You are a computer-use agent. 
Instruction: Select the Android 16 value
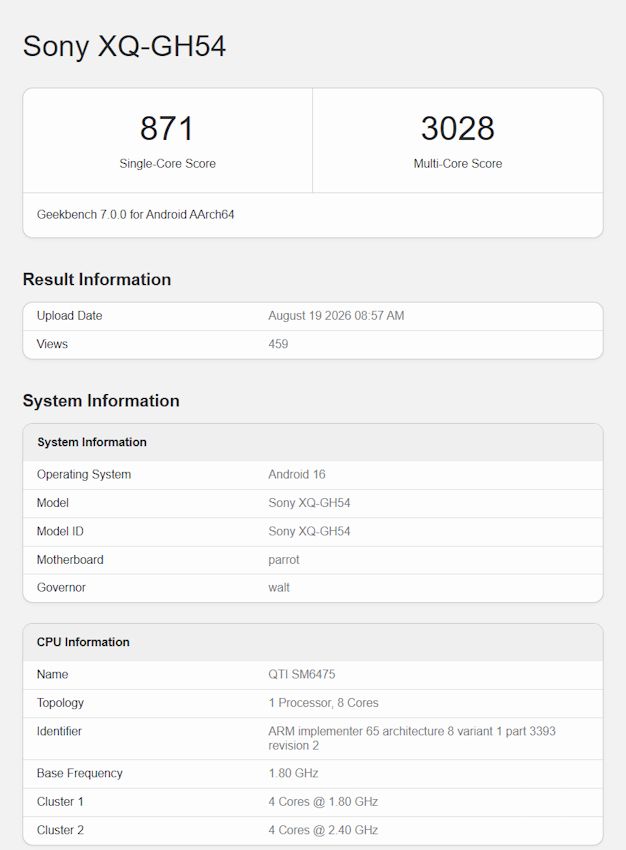296,474
